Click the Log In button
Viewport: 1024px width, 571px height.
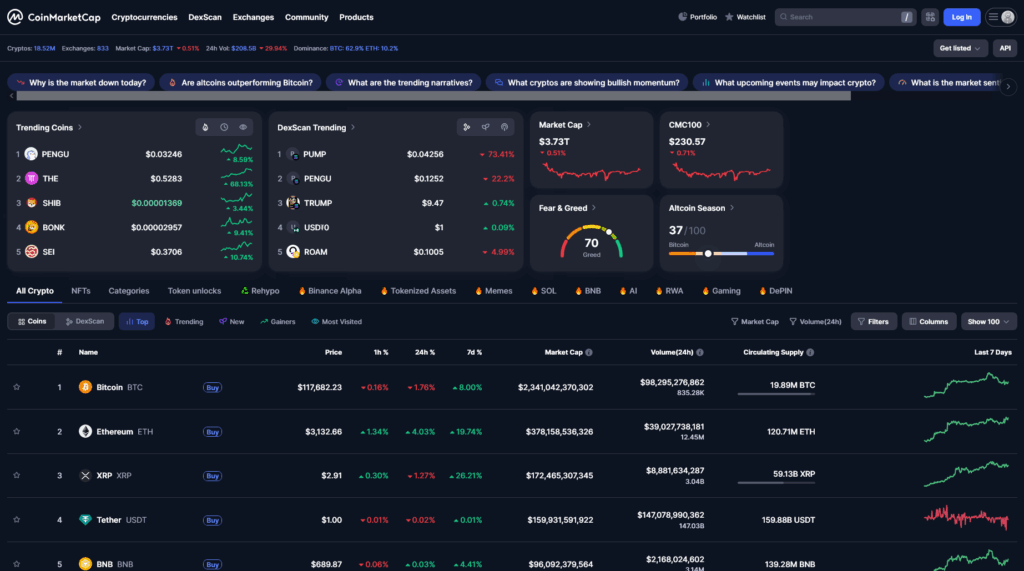[961, 17]
